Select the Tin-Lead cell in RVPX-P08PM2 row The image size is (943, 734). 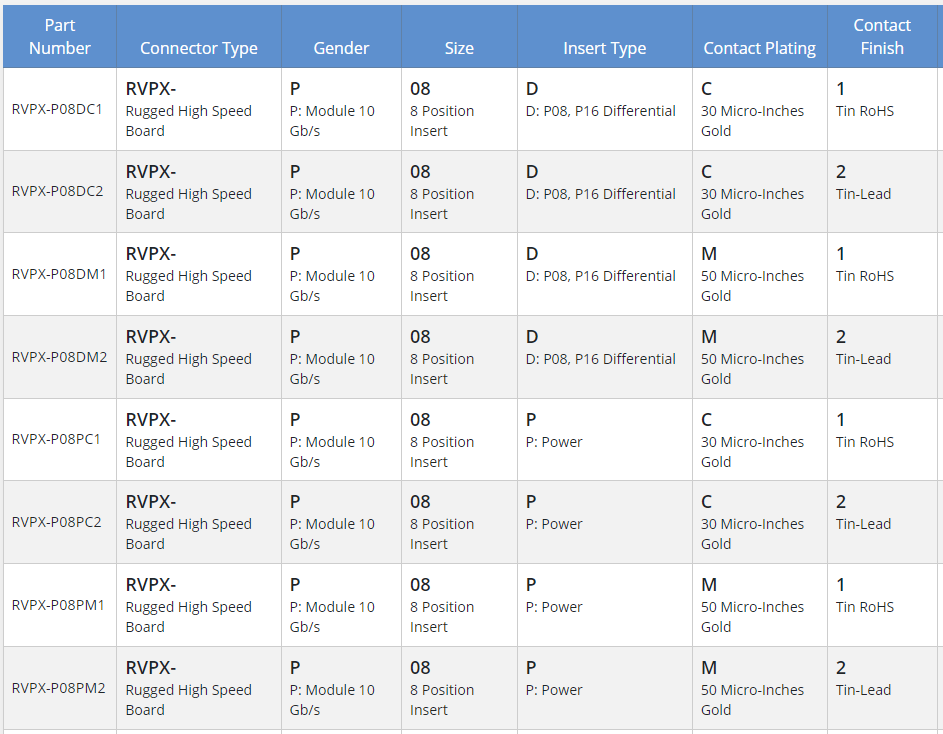click(863, 690)
